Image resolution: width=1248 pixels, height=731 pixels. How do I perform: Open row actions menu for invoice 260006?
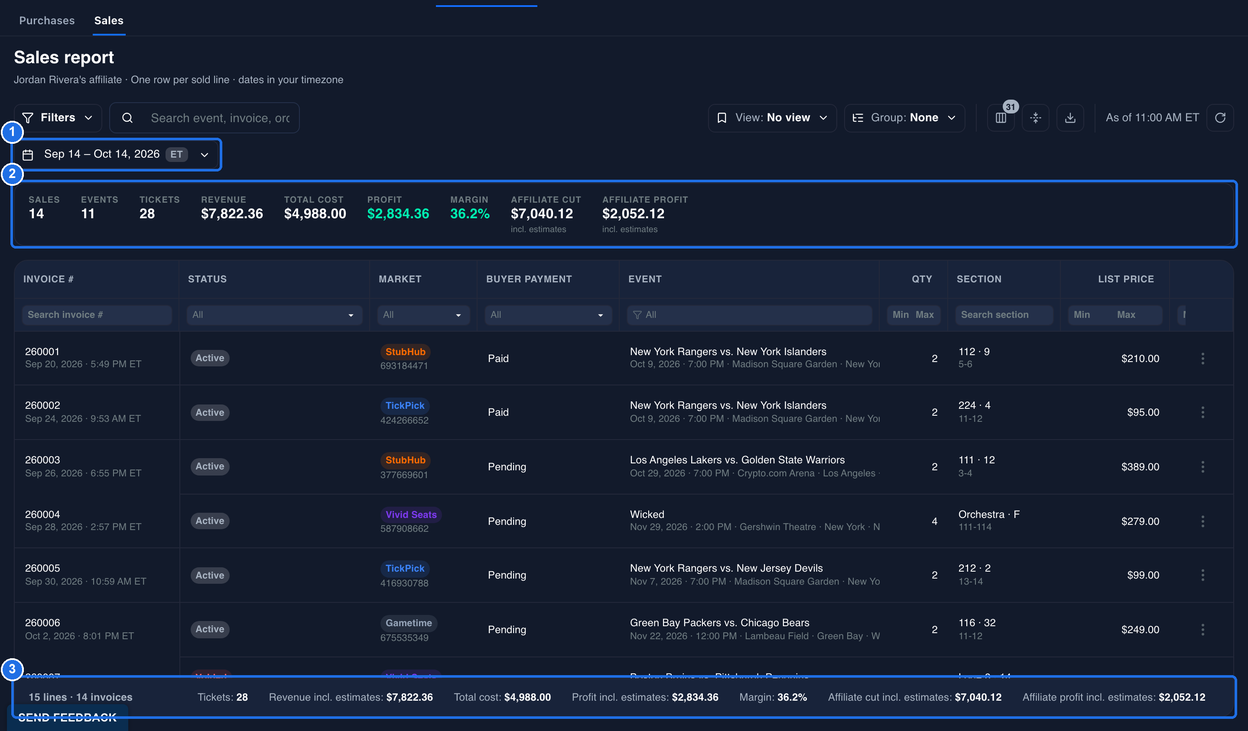[1202, 629]
